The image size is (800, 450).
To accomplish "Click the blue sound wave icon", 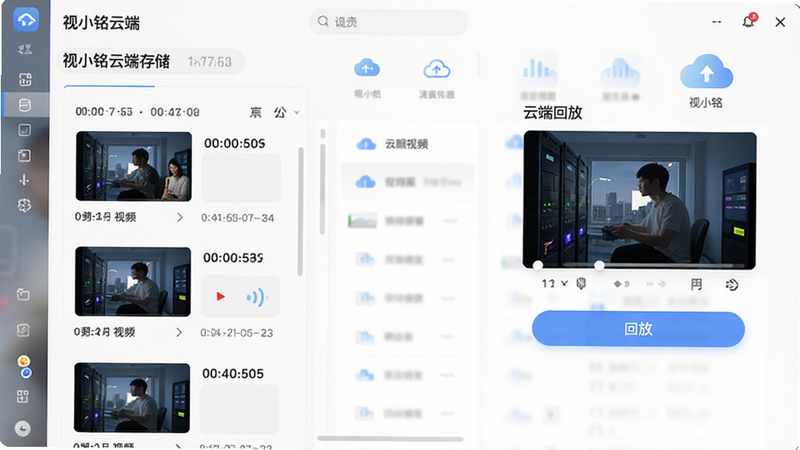I will tap(257, 296).
